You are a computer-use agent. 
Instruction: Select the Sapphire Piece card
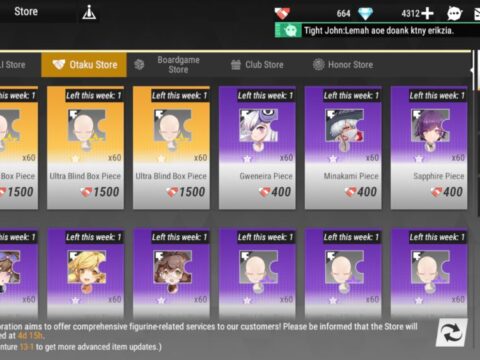click(429, 148)
